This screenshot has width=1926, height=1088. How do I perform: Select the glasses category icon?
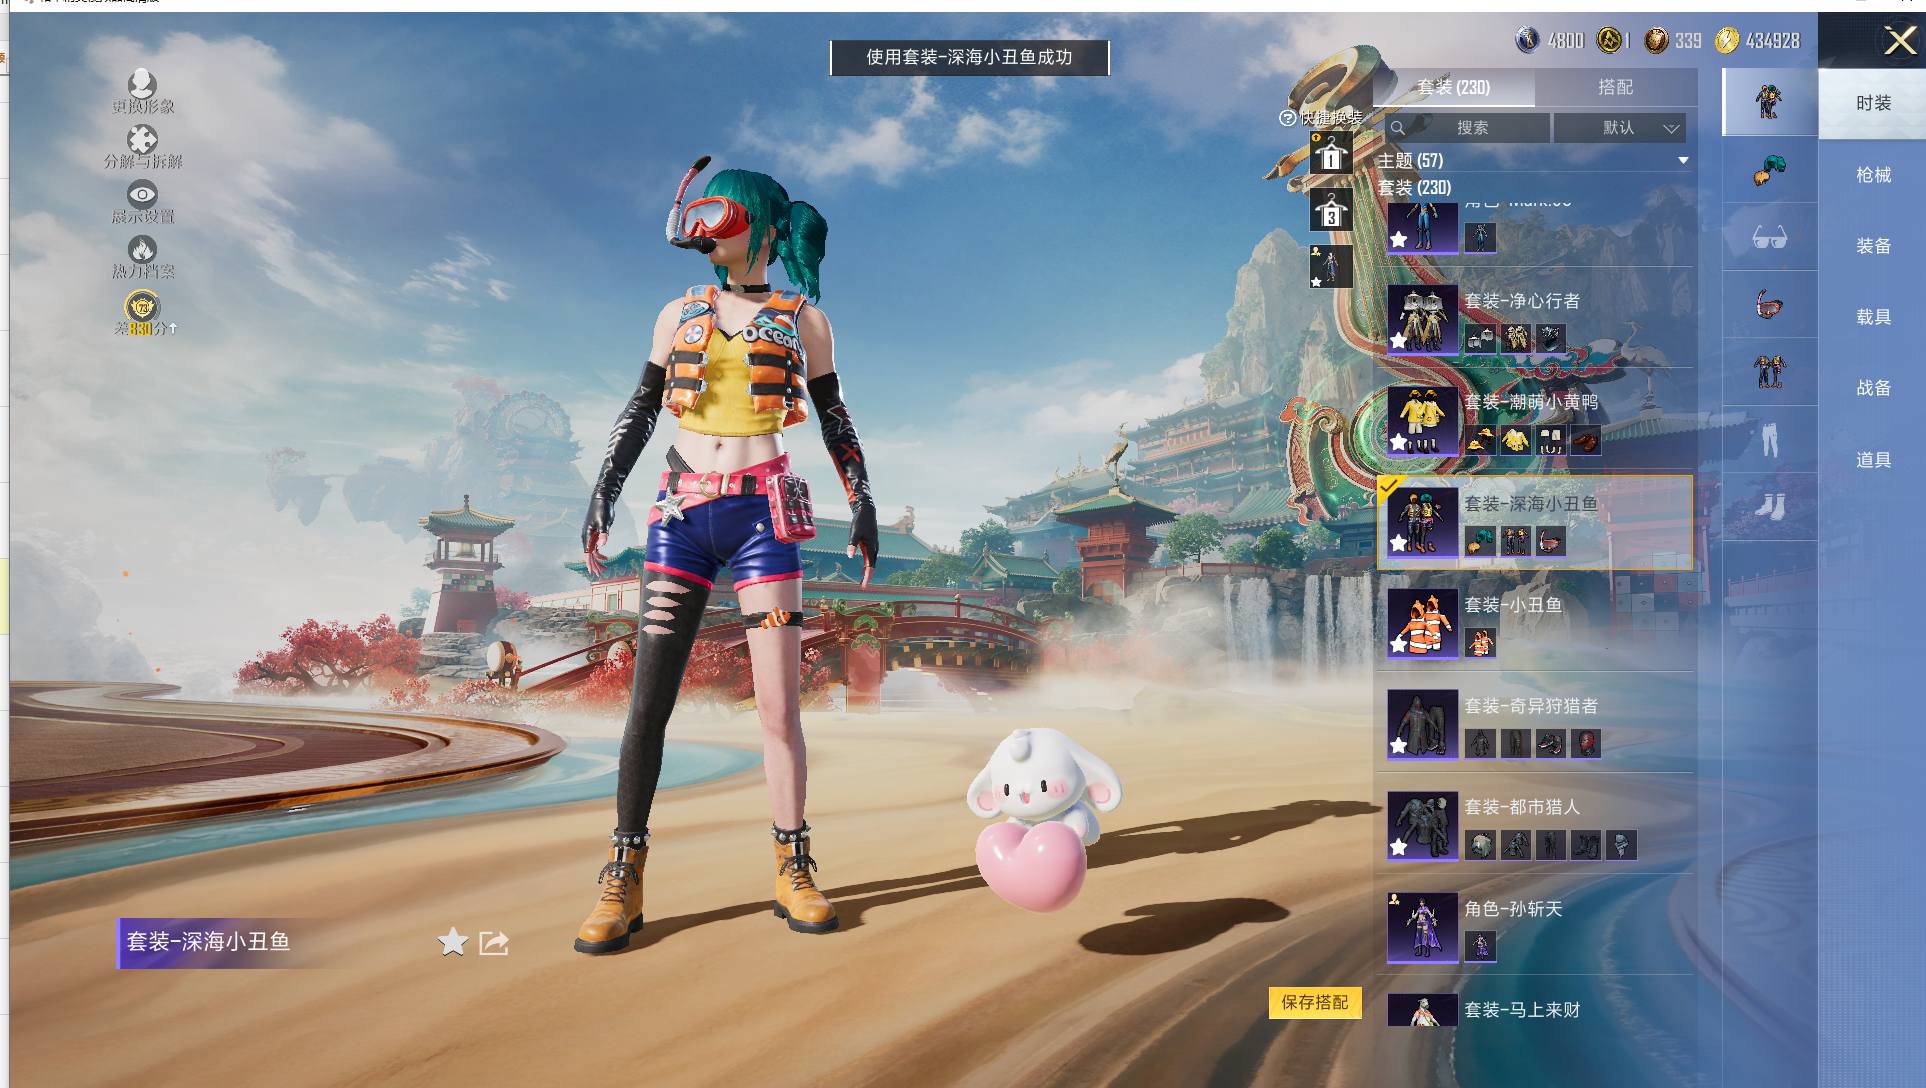(1769, 238)
